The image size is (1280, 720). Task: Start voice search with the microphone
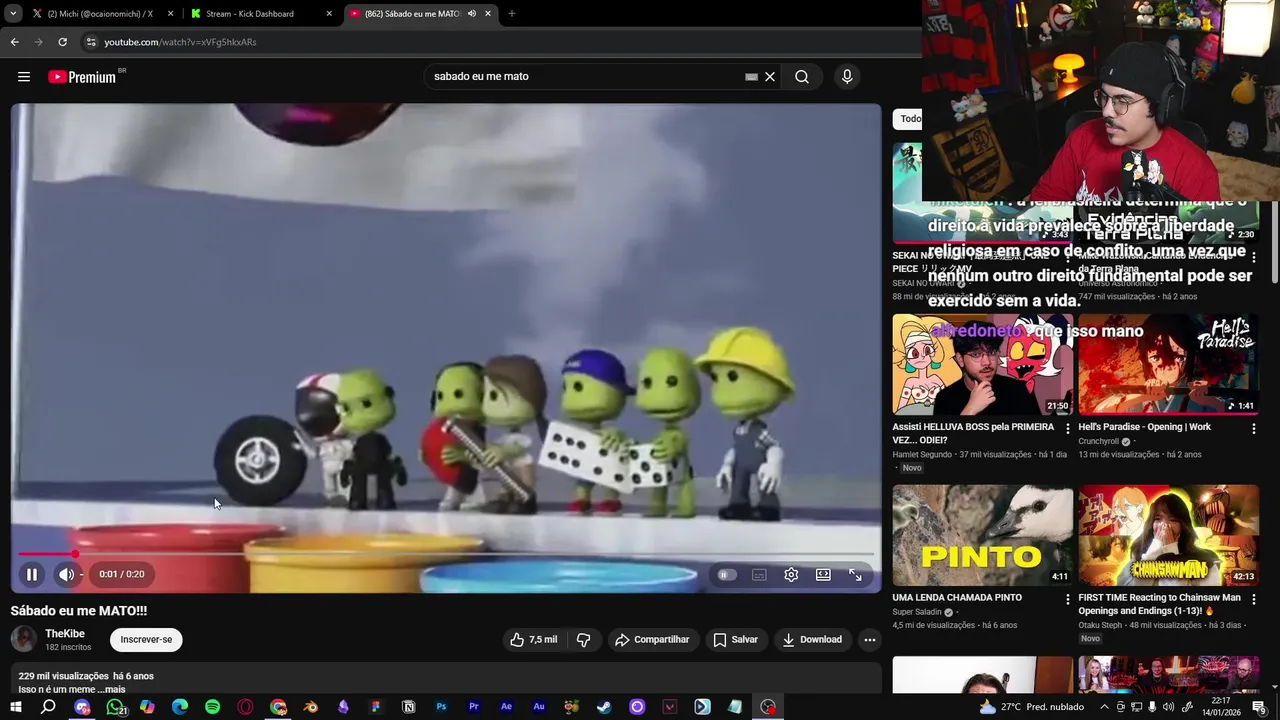coord(847,76)
